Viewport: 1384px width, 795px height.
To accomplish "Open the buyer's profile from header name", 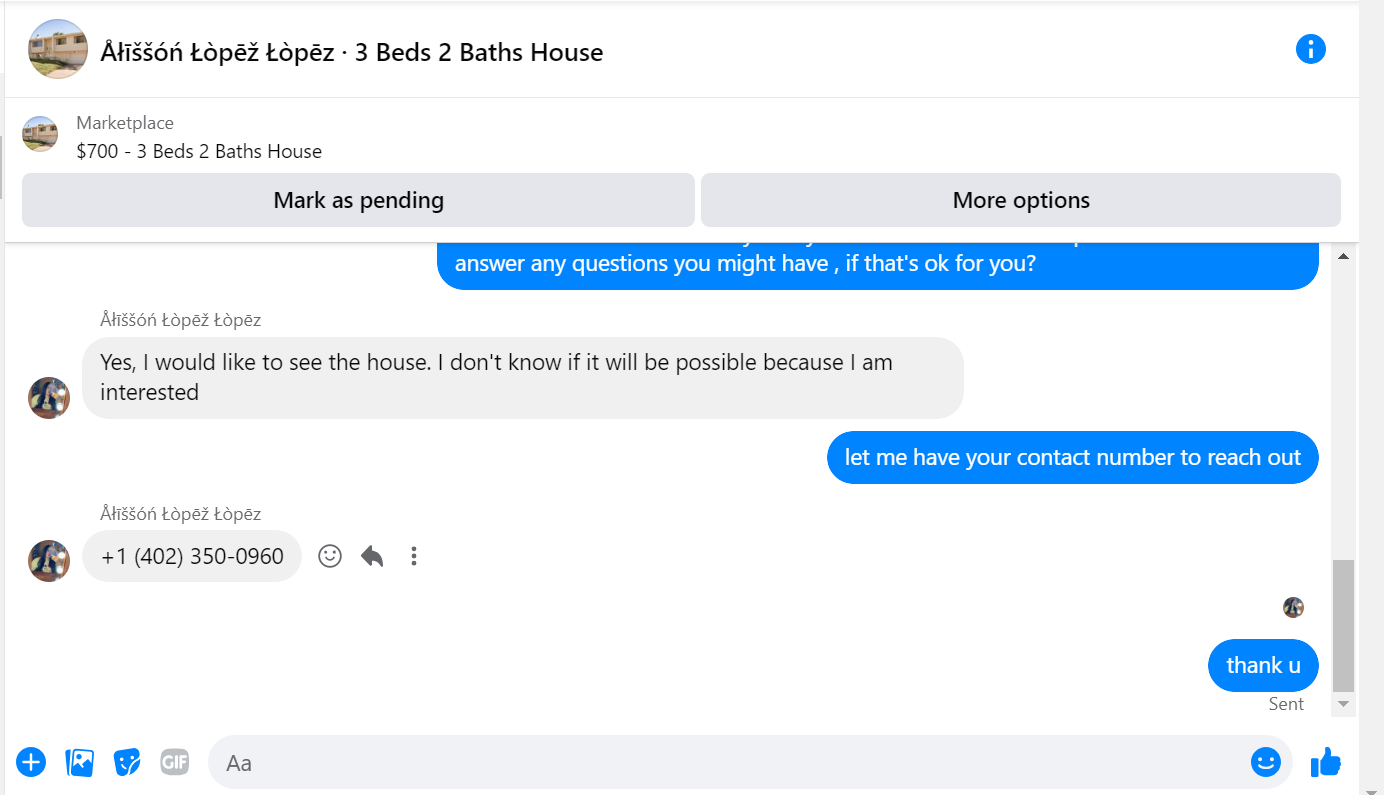I will coord(218,52).
